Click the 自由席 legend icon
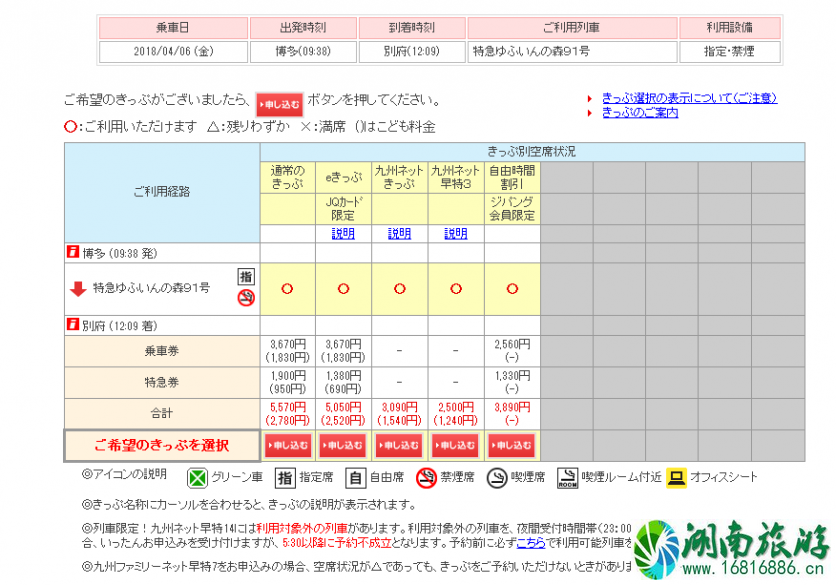This screenshot has height=585, width=836. tap(355, 478)
